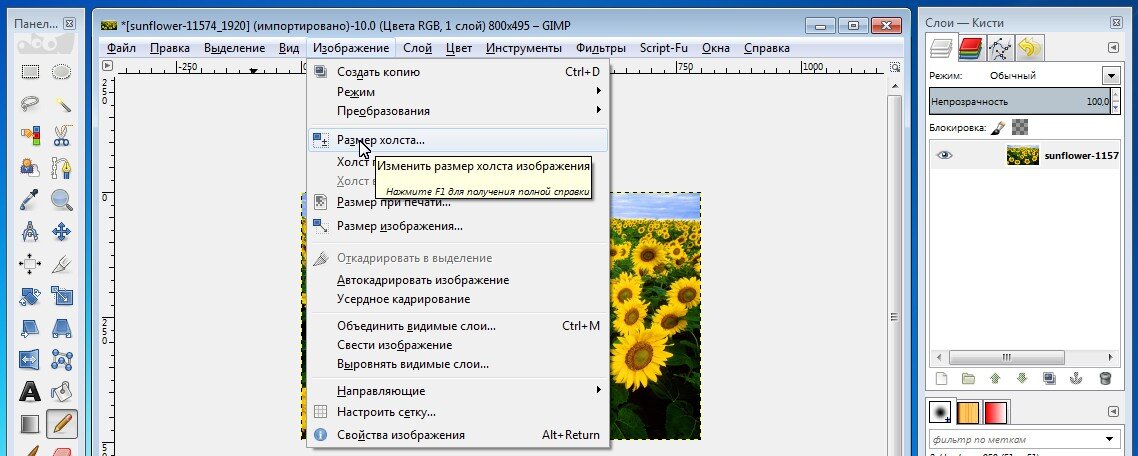Select the Pencil tool
The image size is (1138, 456).
62,423
